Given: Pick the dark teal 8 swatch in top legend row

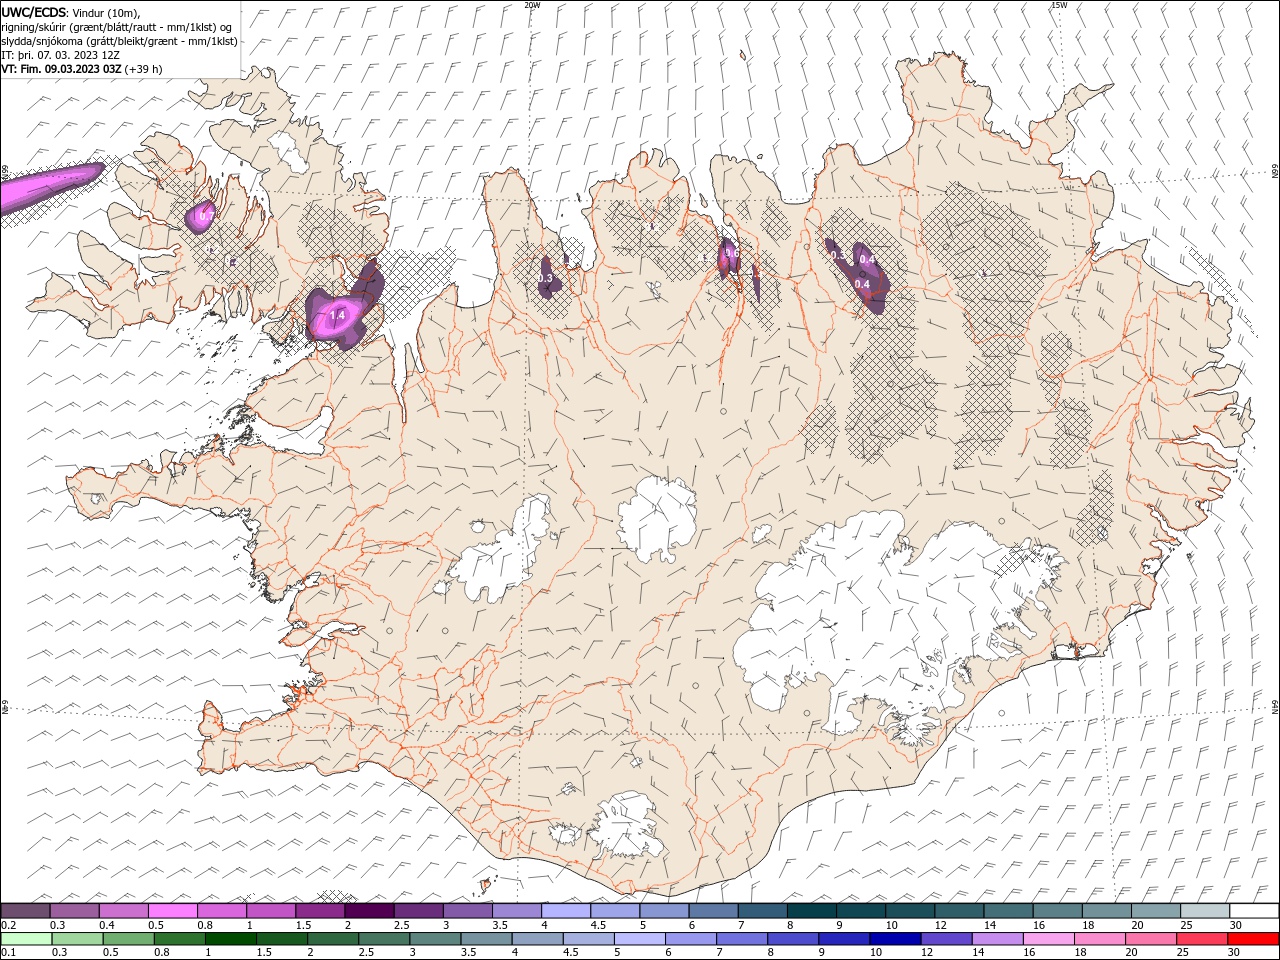Looking at the screenshot, I should tap(811, 911).
